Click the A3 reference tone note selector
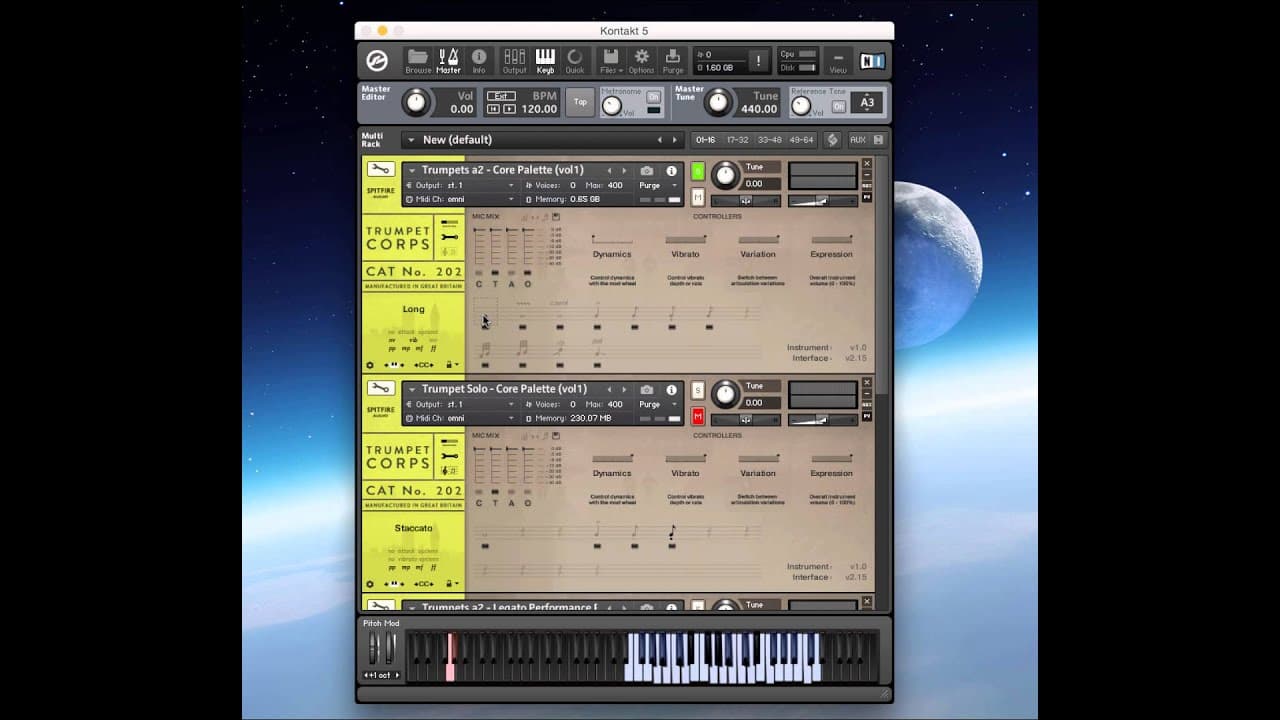This screenshot has width=1280, height=720. 867,102
